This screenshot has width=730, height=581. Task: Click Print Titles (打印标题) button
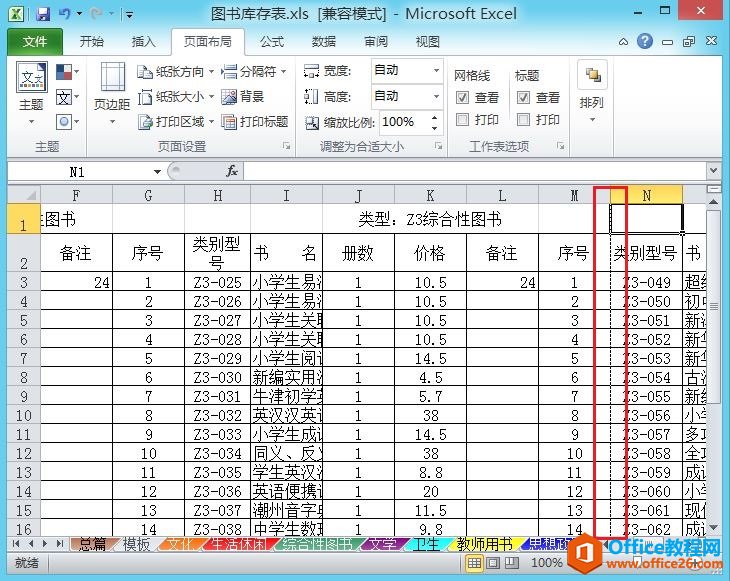click(254, 122)
